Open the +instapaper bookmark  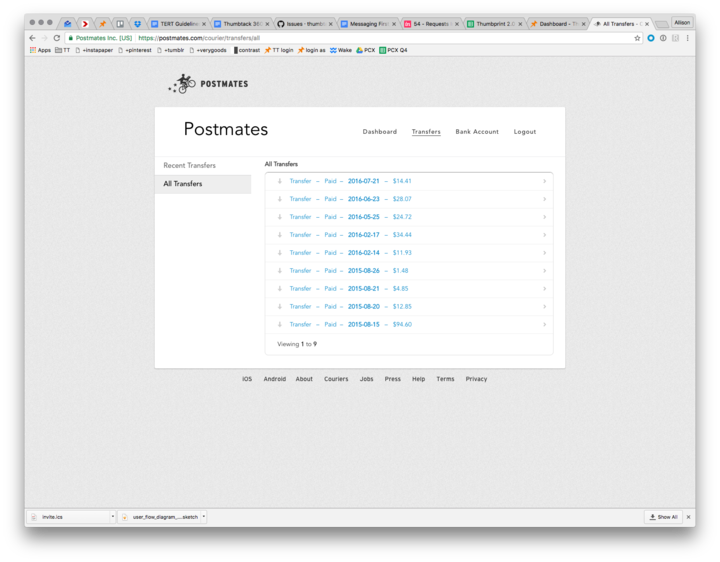pyautogui.click(x=94, y=50)
